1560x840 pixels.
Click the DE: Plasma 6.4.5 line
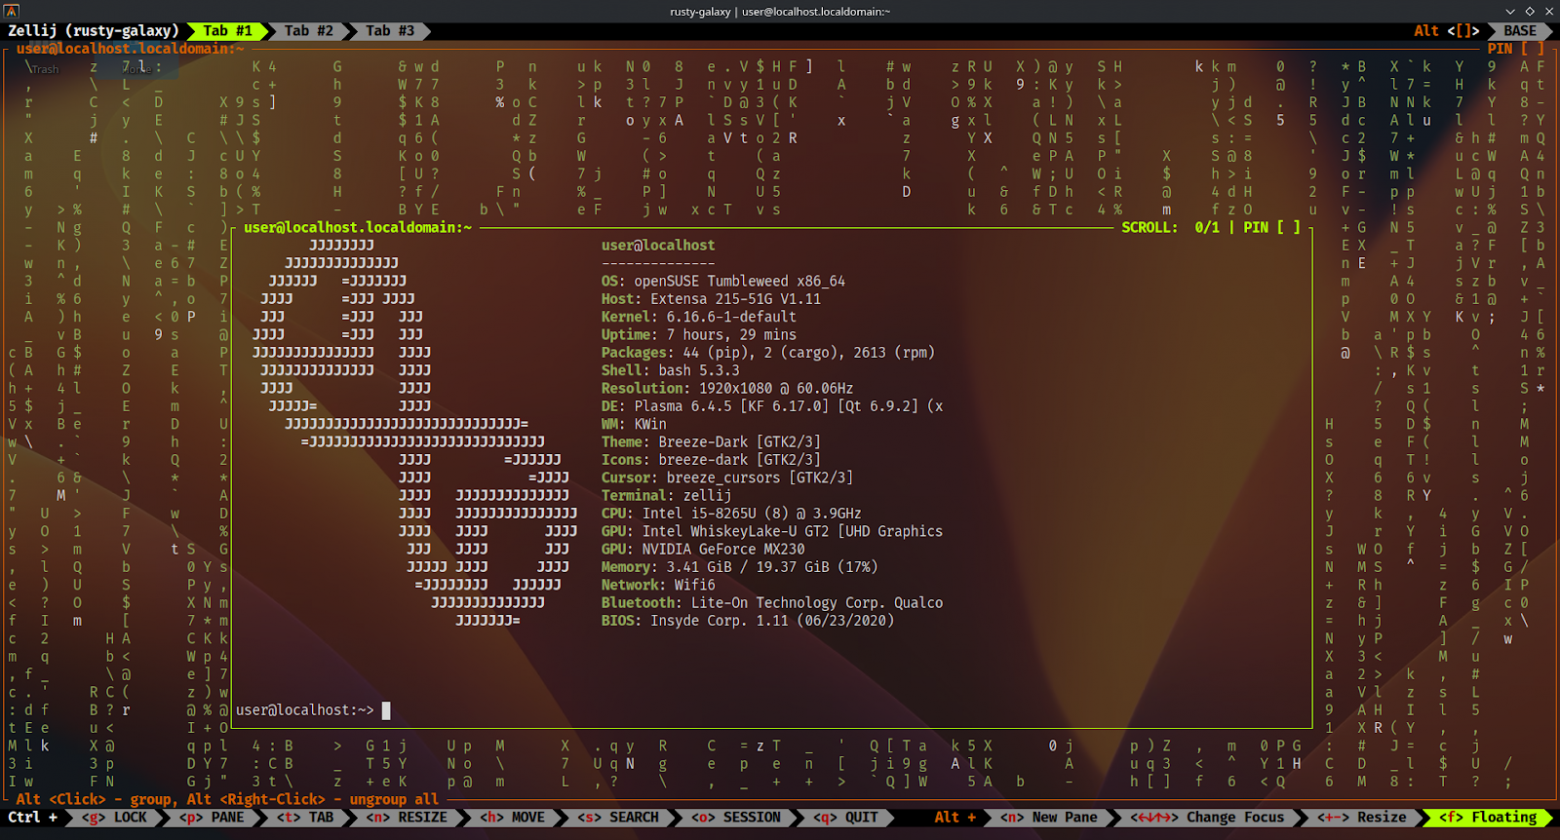point(772,407)
